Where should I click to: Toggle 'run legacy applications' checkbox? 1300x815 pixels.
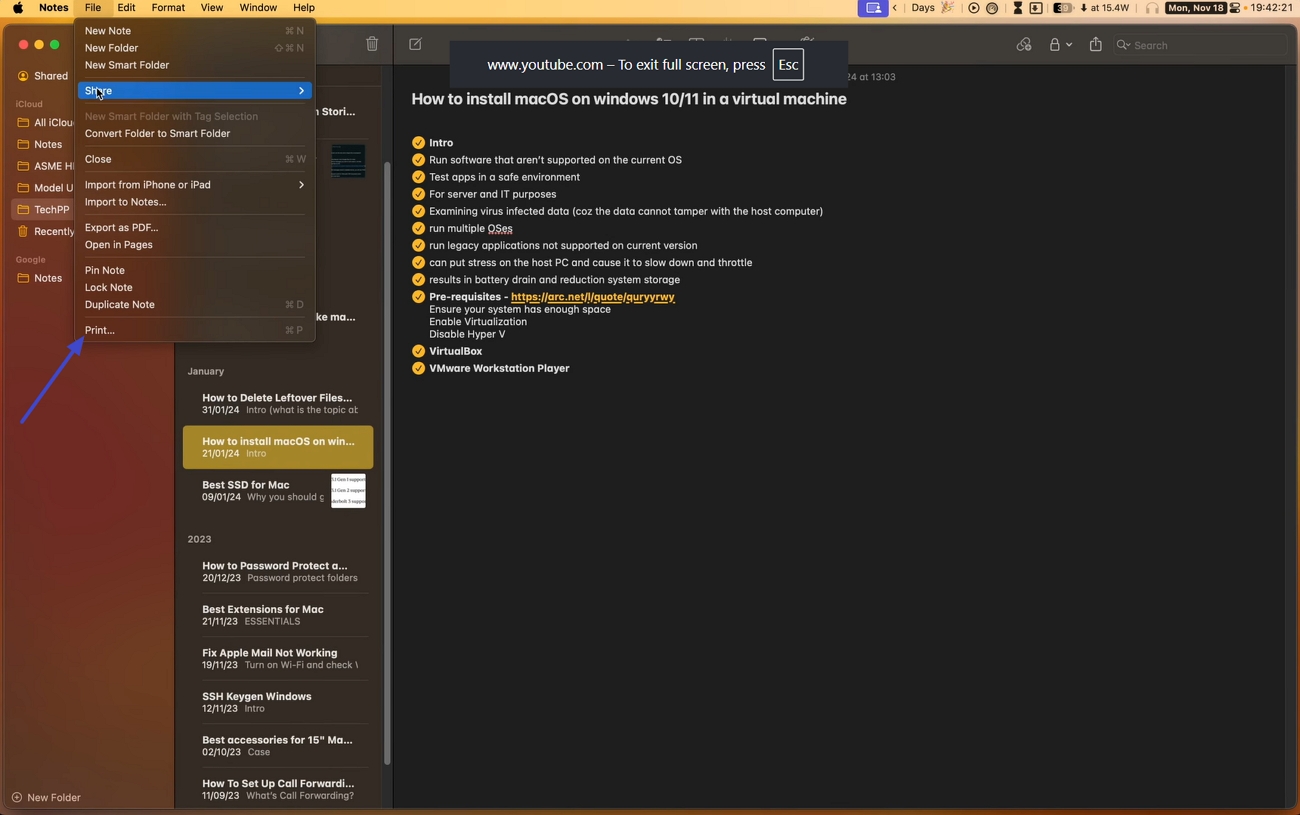(418, 245)
